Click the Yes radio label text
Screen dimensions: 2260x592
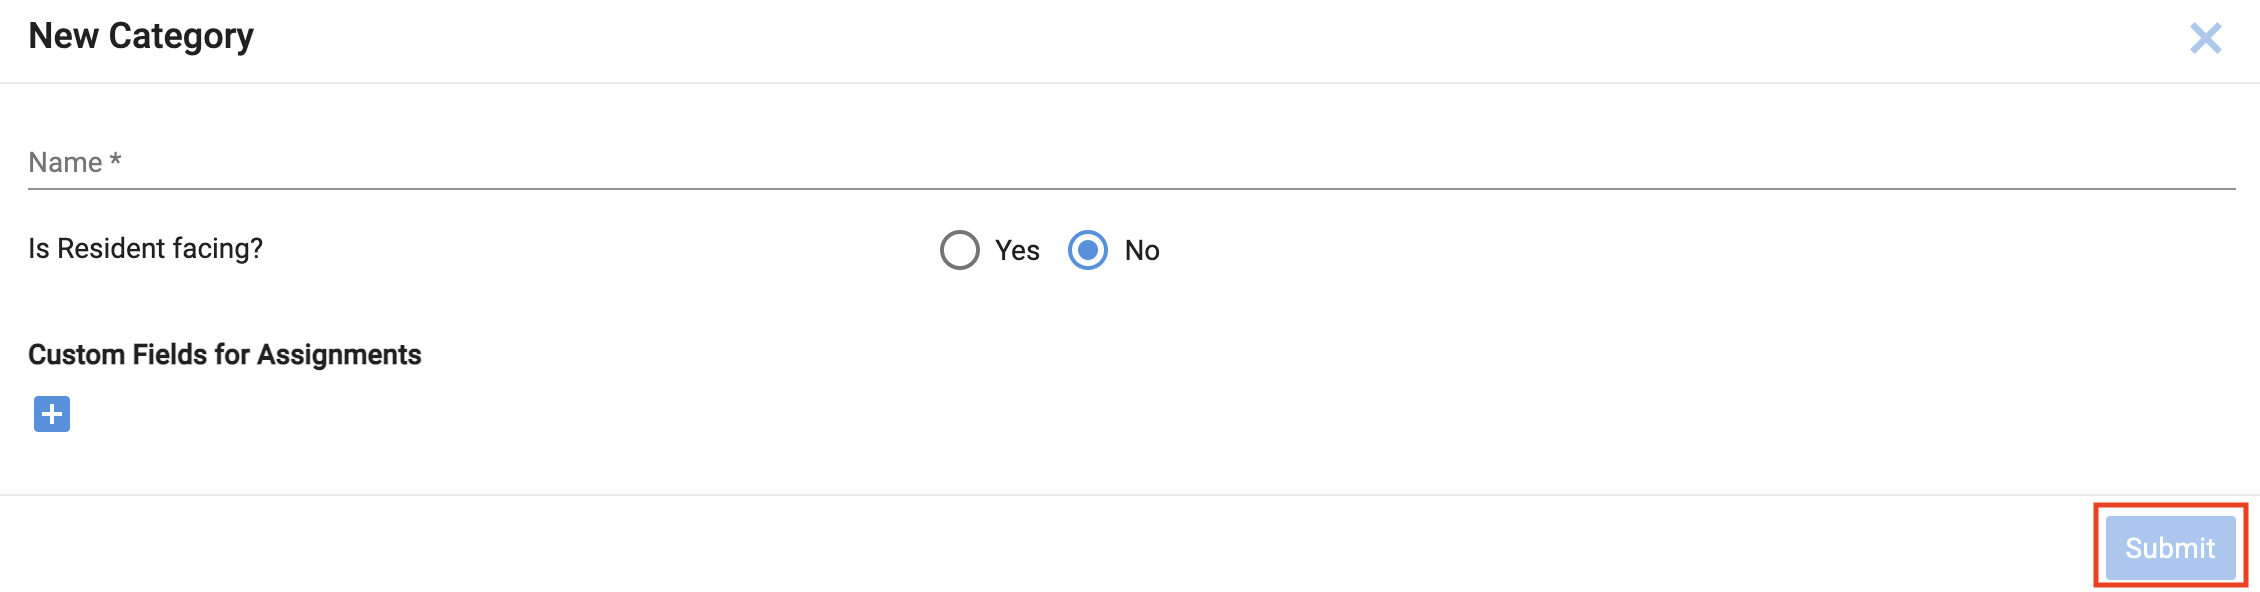pyautogui.click(x=1017, y=250)
